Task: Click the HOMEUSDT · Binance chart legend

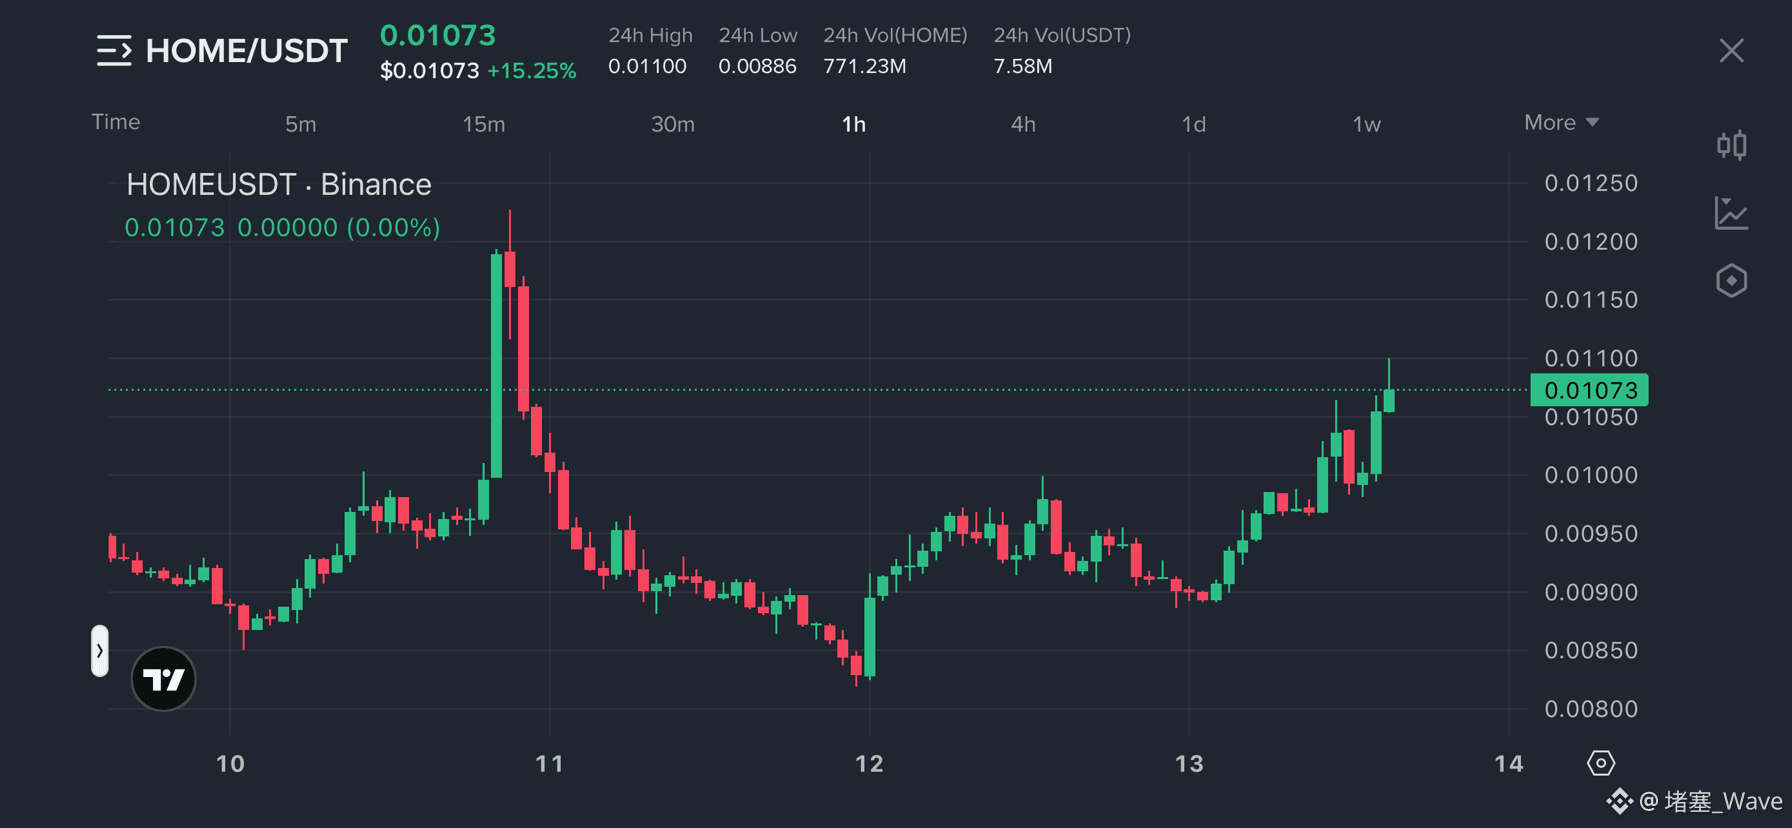Action: pyautogui.click(x=279, y=184)
